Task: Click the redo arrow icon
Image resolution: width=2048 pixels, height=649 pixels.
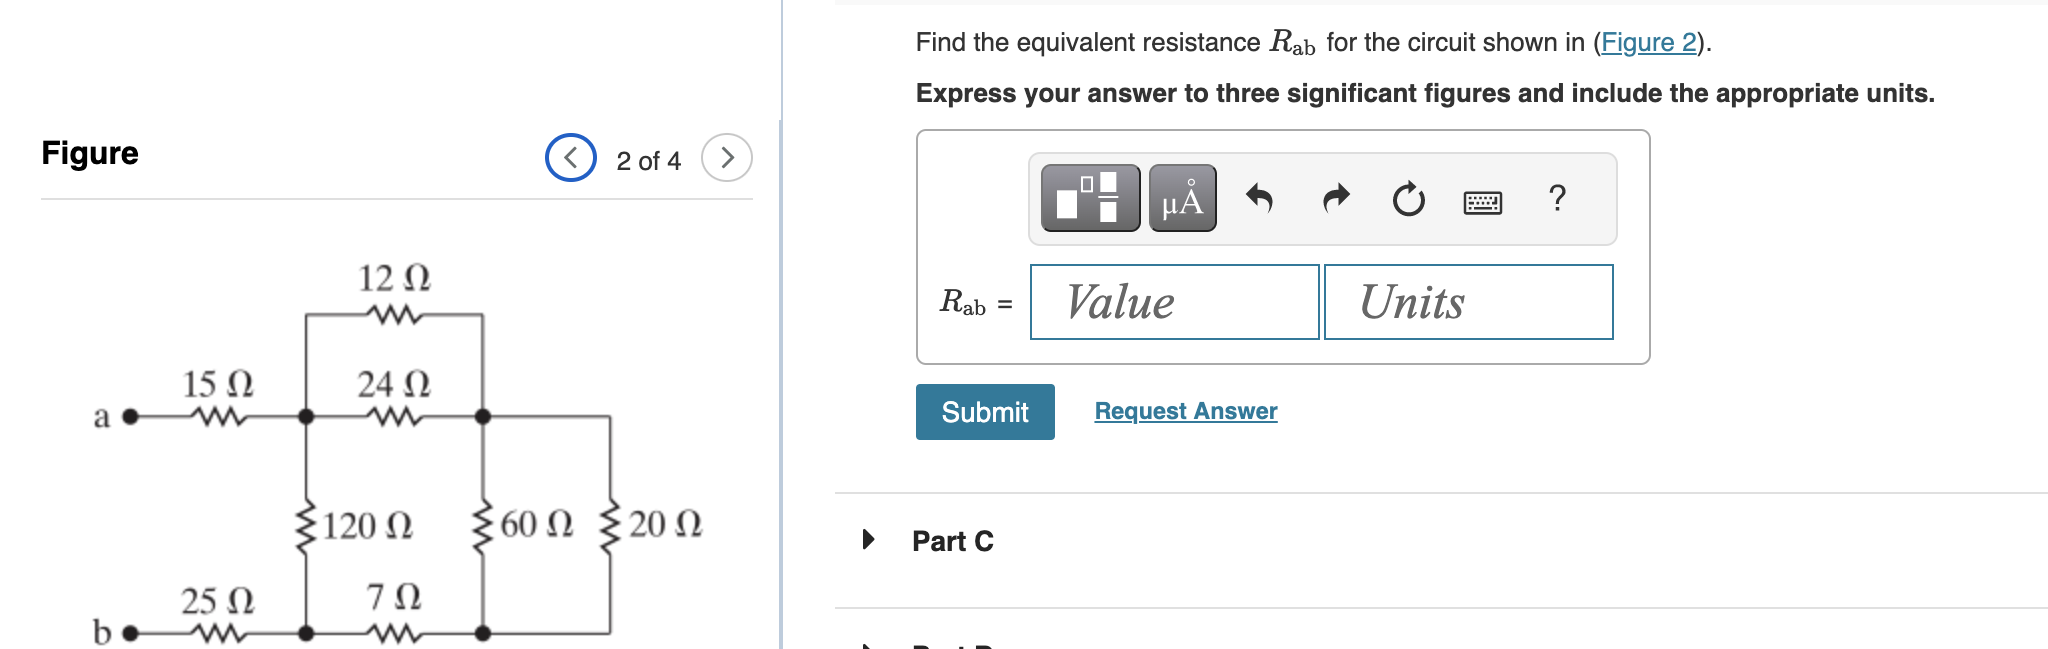Action: click(x=1334, y=198)
